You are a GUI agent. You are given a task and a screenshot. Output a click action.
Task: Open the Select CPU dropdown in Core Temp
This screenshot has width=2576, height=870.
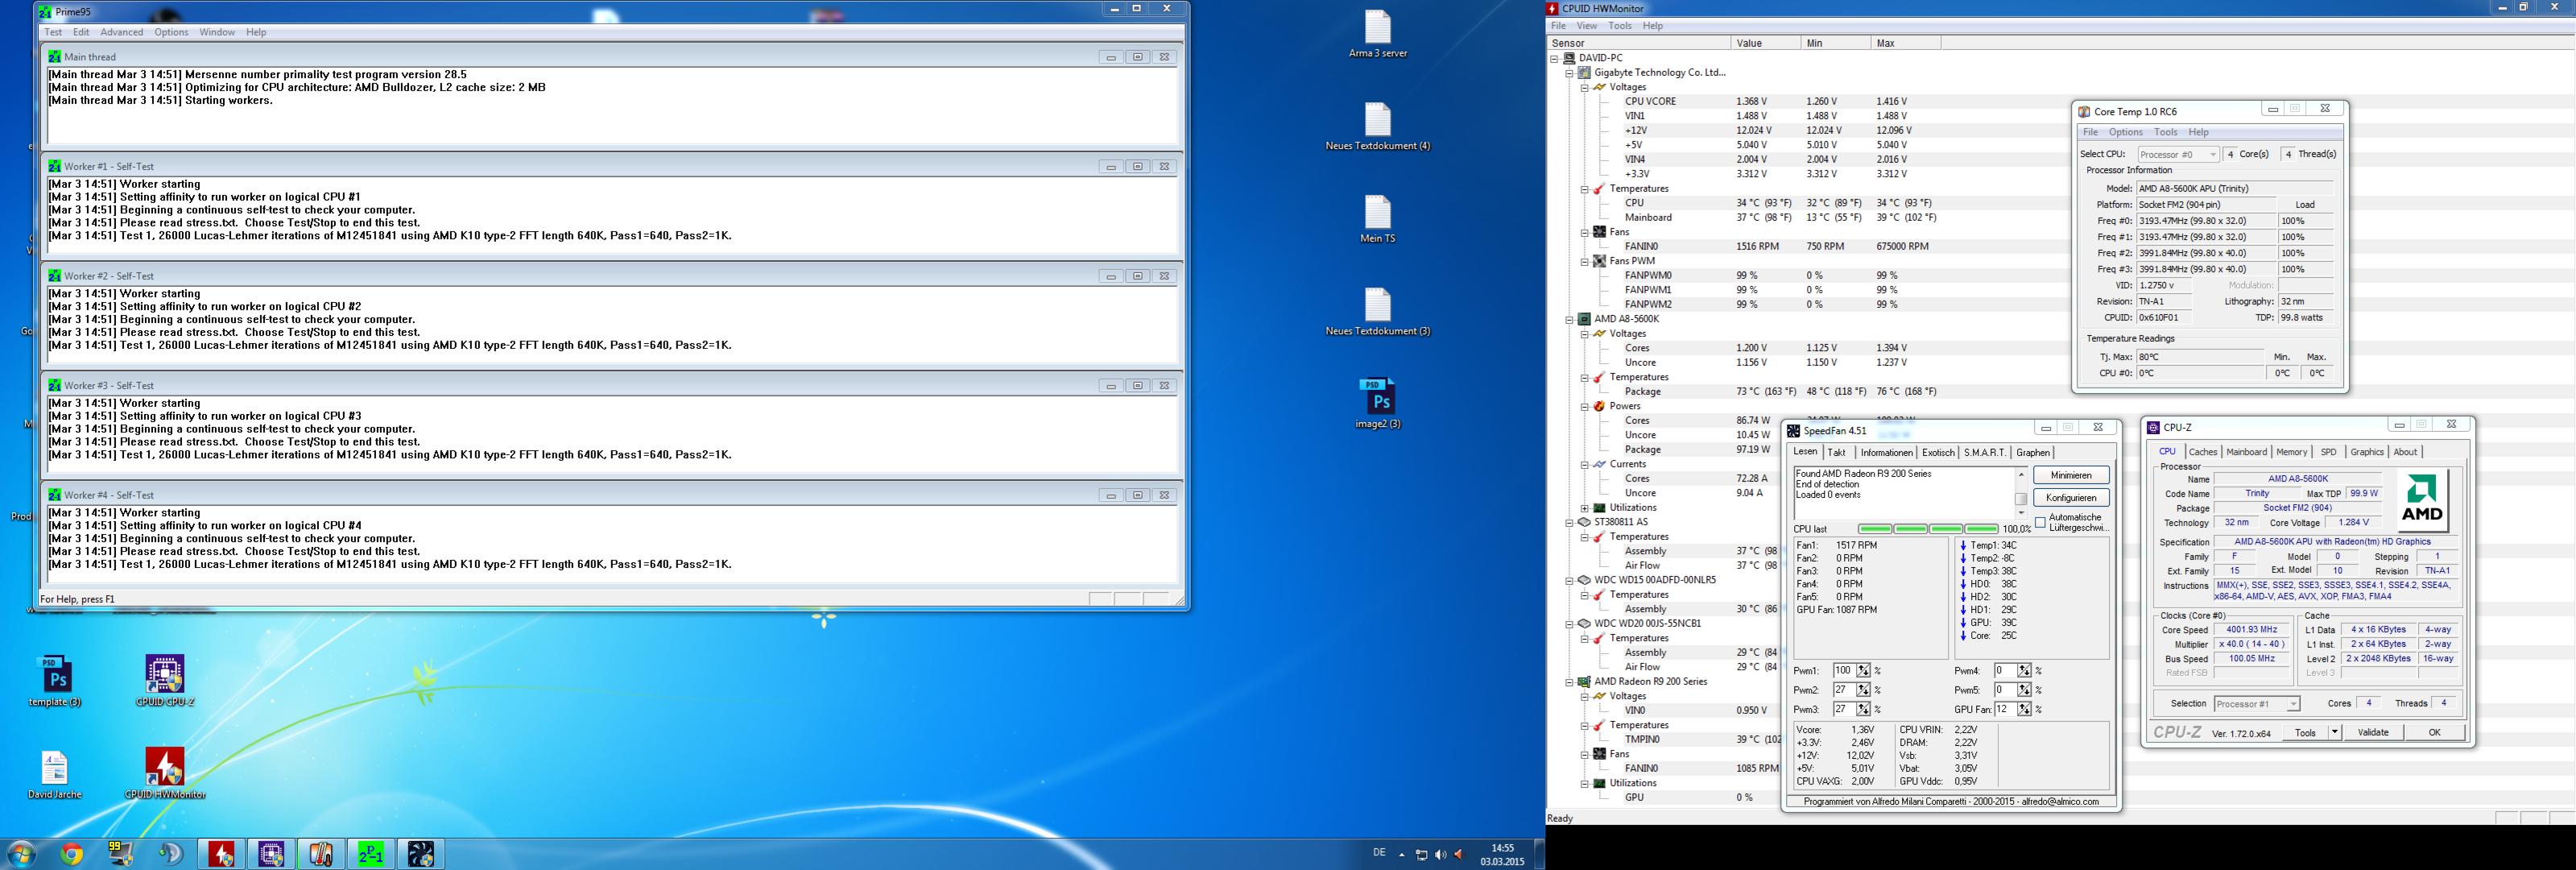(x=2178, y=154)
